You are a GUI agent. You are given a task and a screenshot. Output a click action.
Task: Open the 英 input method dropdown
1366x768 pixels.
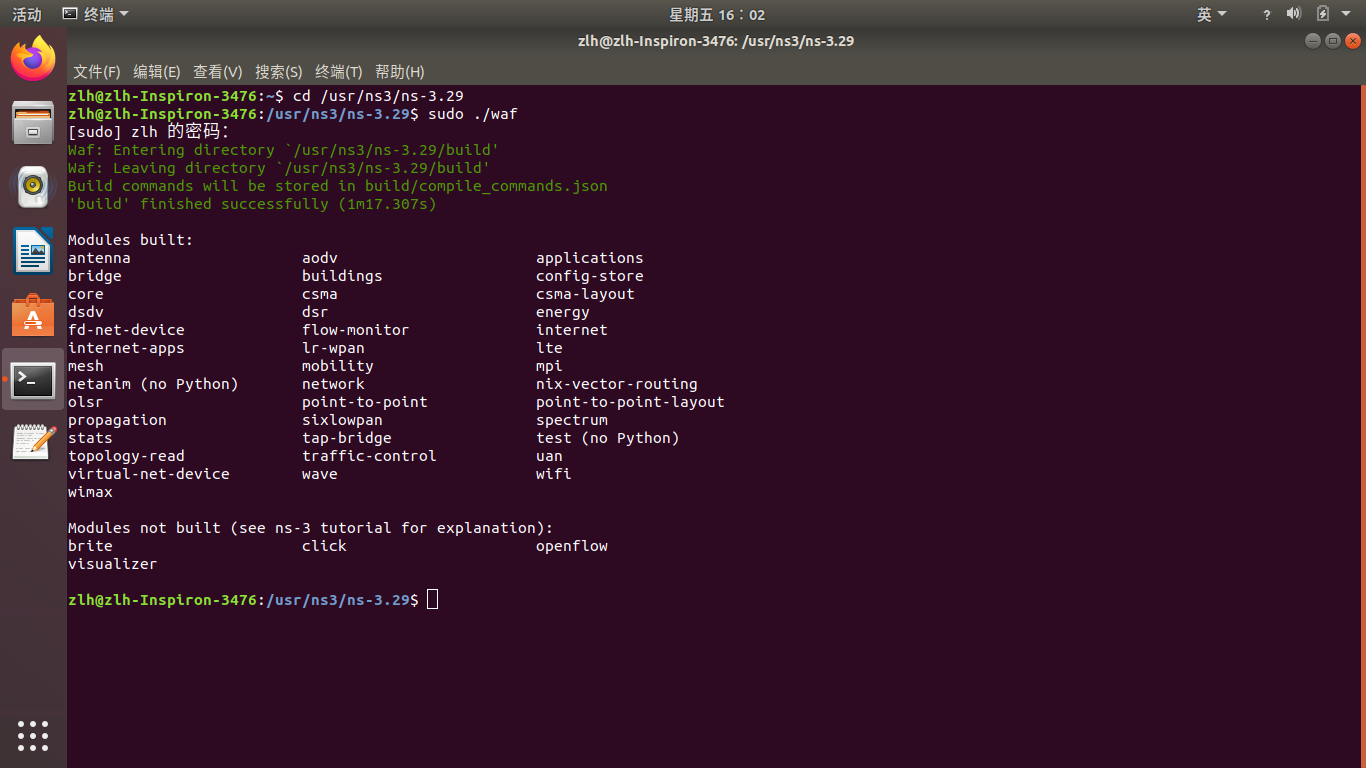1211,14
